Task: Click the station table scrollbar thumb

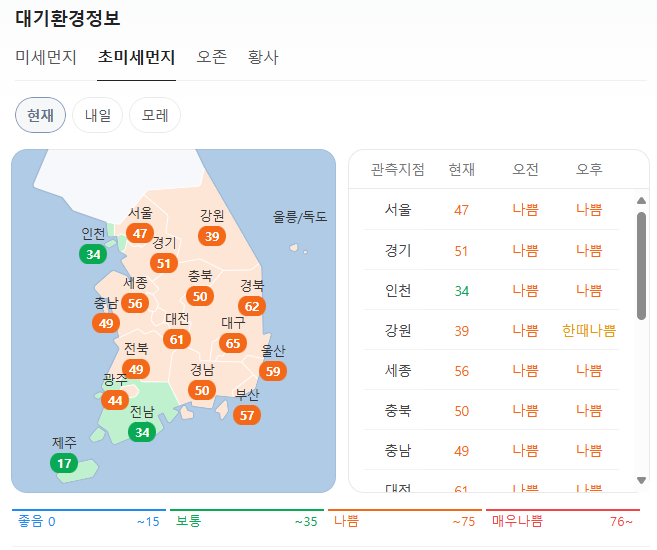Action: pyautogui.click(x=641, y=266)
